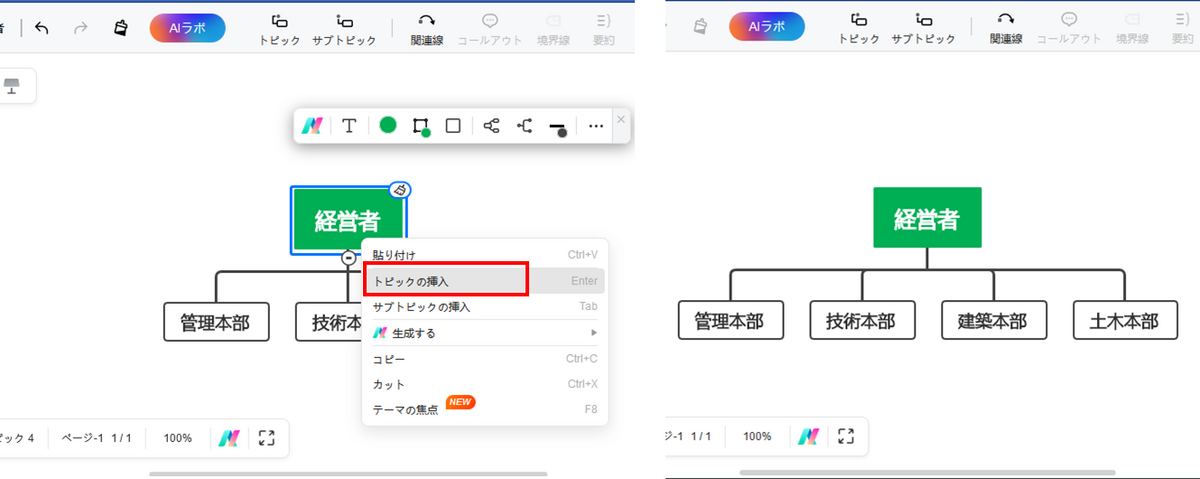The image size is (1200, 479).
Task: Click ページ-1 1/1 in left status bar
Action: click(97, 438)
